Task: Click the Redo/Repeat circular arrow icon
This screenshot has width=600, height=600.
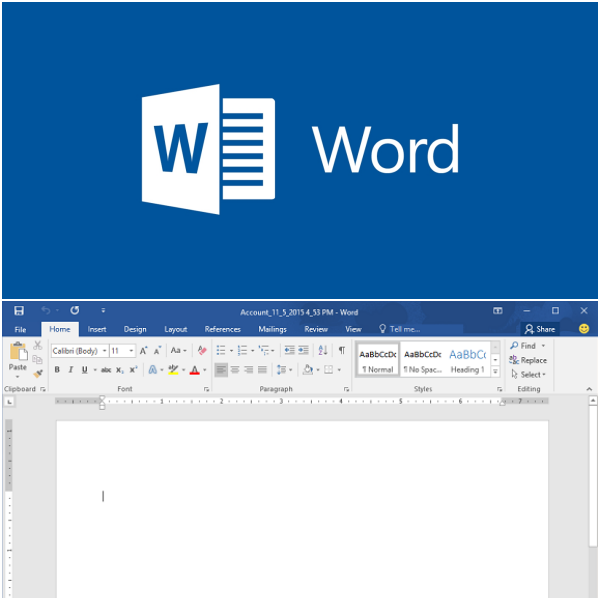Action: click(75, 310)
